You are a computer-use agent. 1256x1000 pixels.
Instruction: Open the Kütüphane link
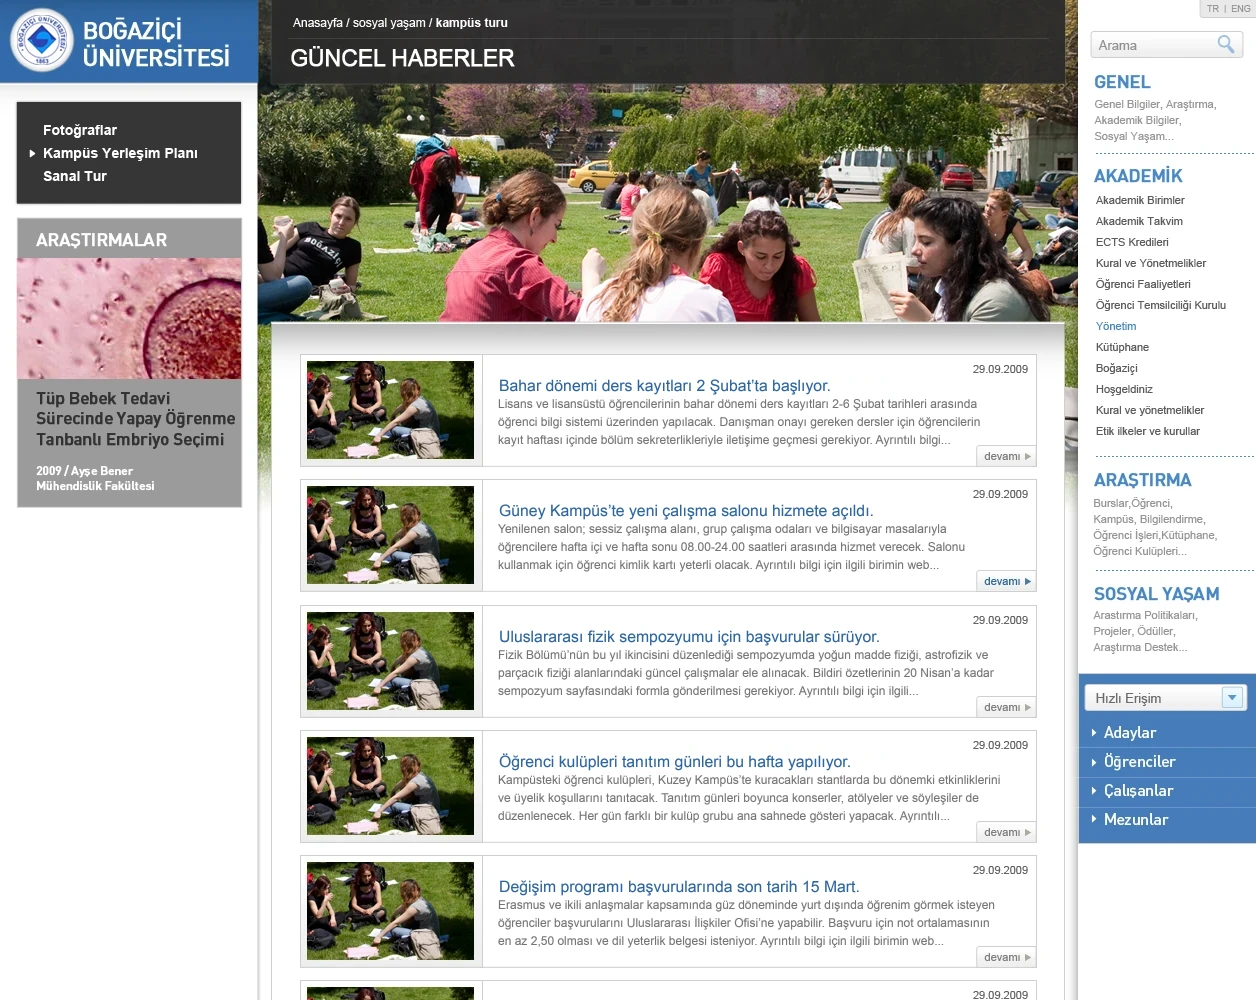coord(1122,347)
